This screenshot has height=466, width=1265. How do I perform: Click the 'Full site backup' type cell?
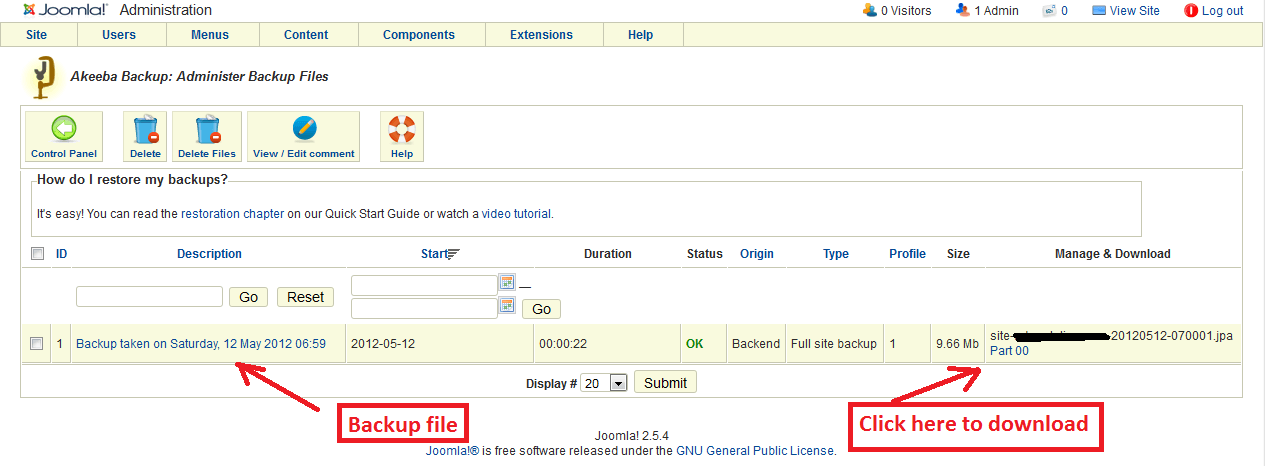pyautogui.click(x=834, y=344)
